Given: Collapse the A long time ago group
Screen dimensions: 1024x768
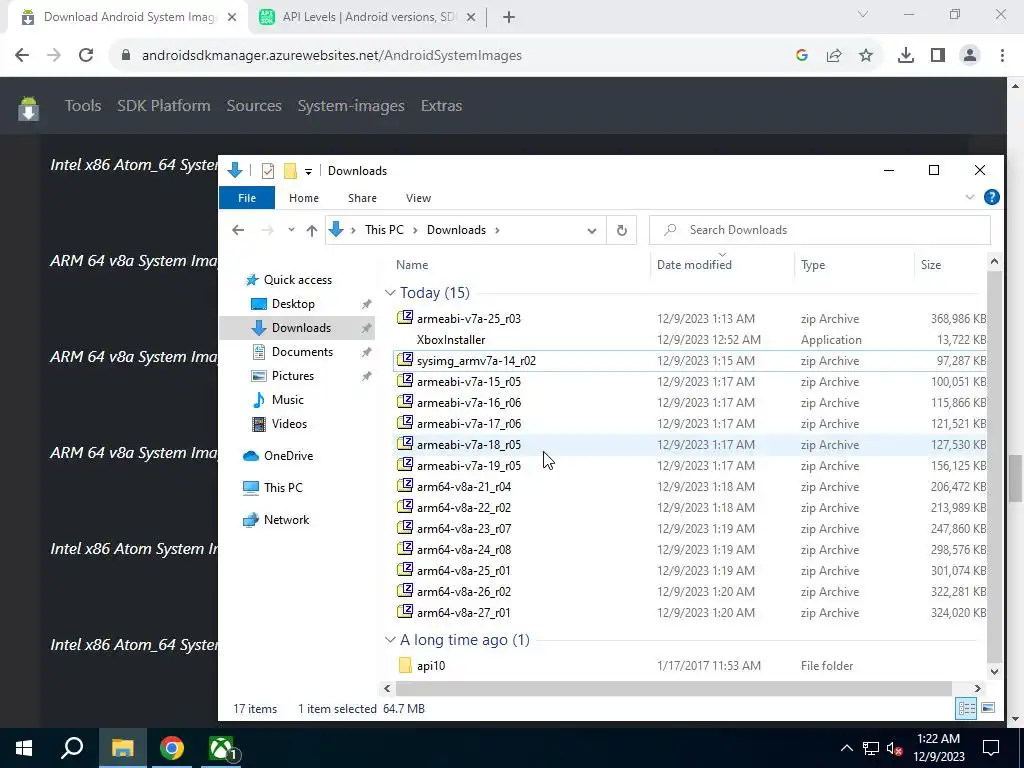Looking at the screenshot, I should click(391, 640).
